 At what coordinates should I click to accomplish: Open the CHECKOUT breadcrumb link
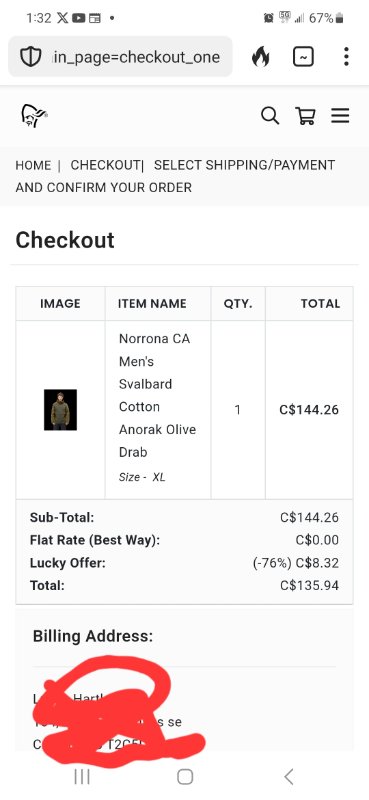tap(105, 165)
